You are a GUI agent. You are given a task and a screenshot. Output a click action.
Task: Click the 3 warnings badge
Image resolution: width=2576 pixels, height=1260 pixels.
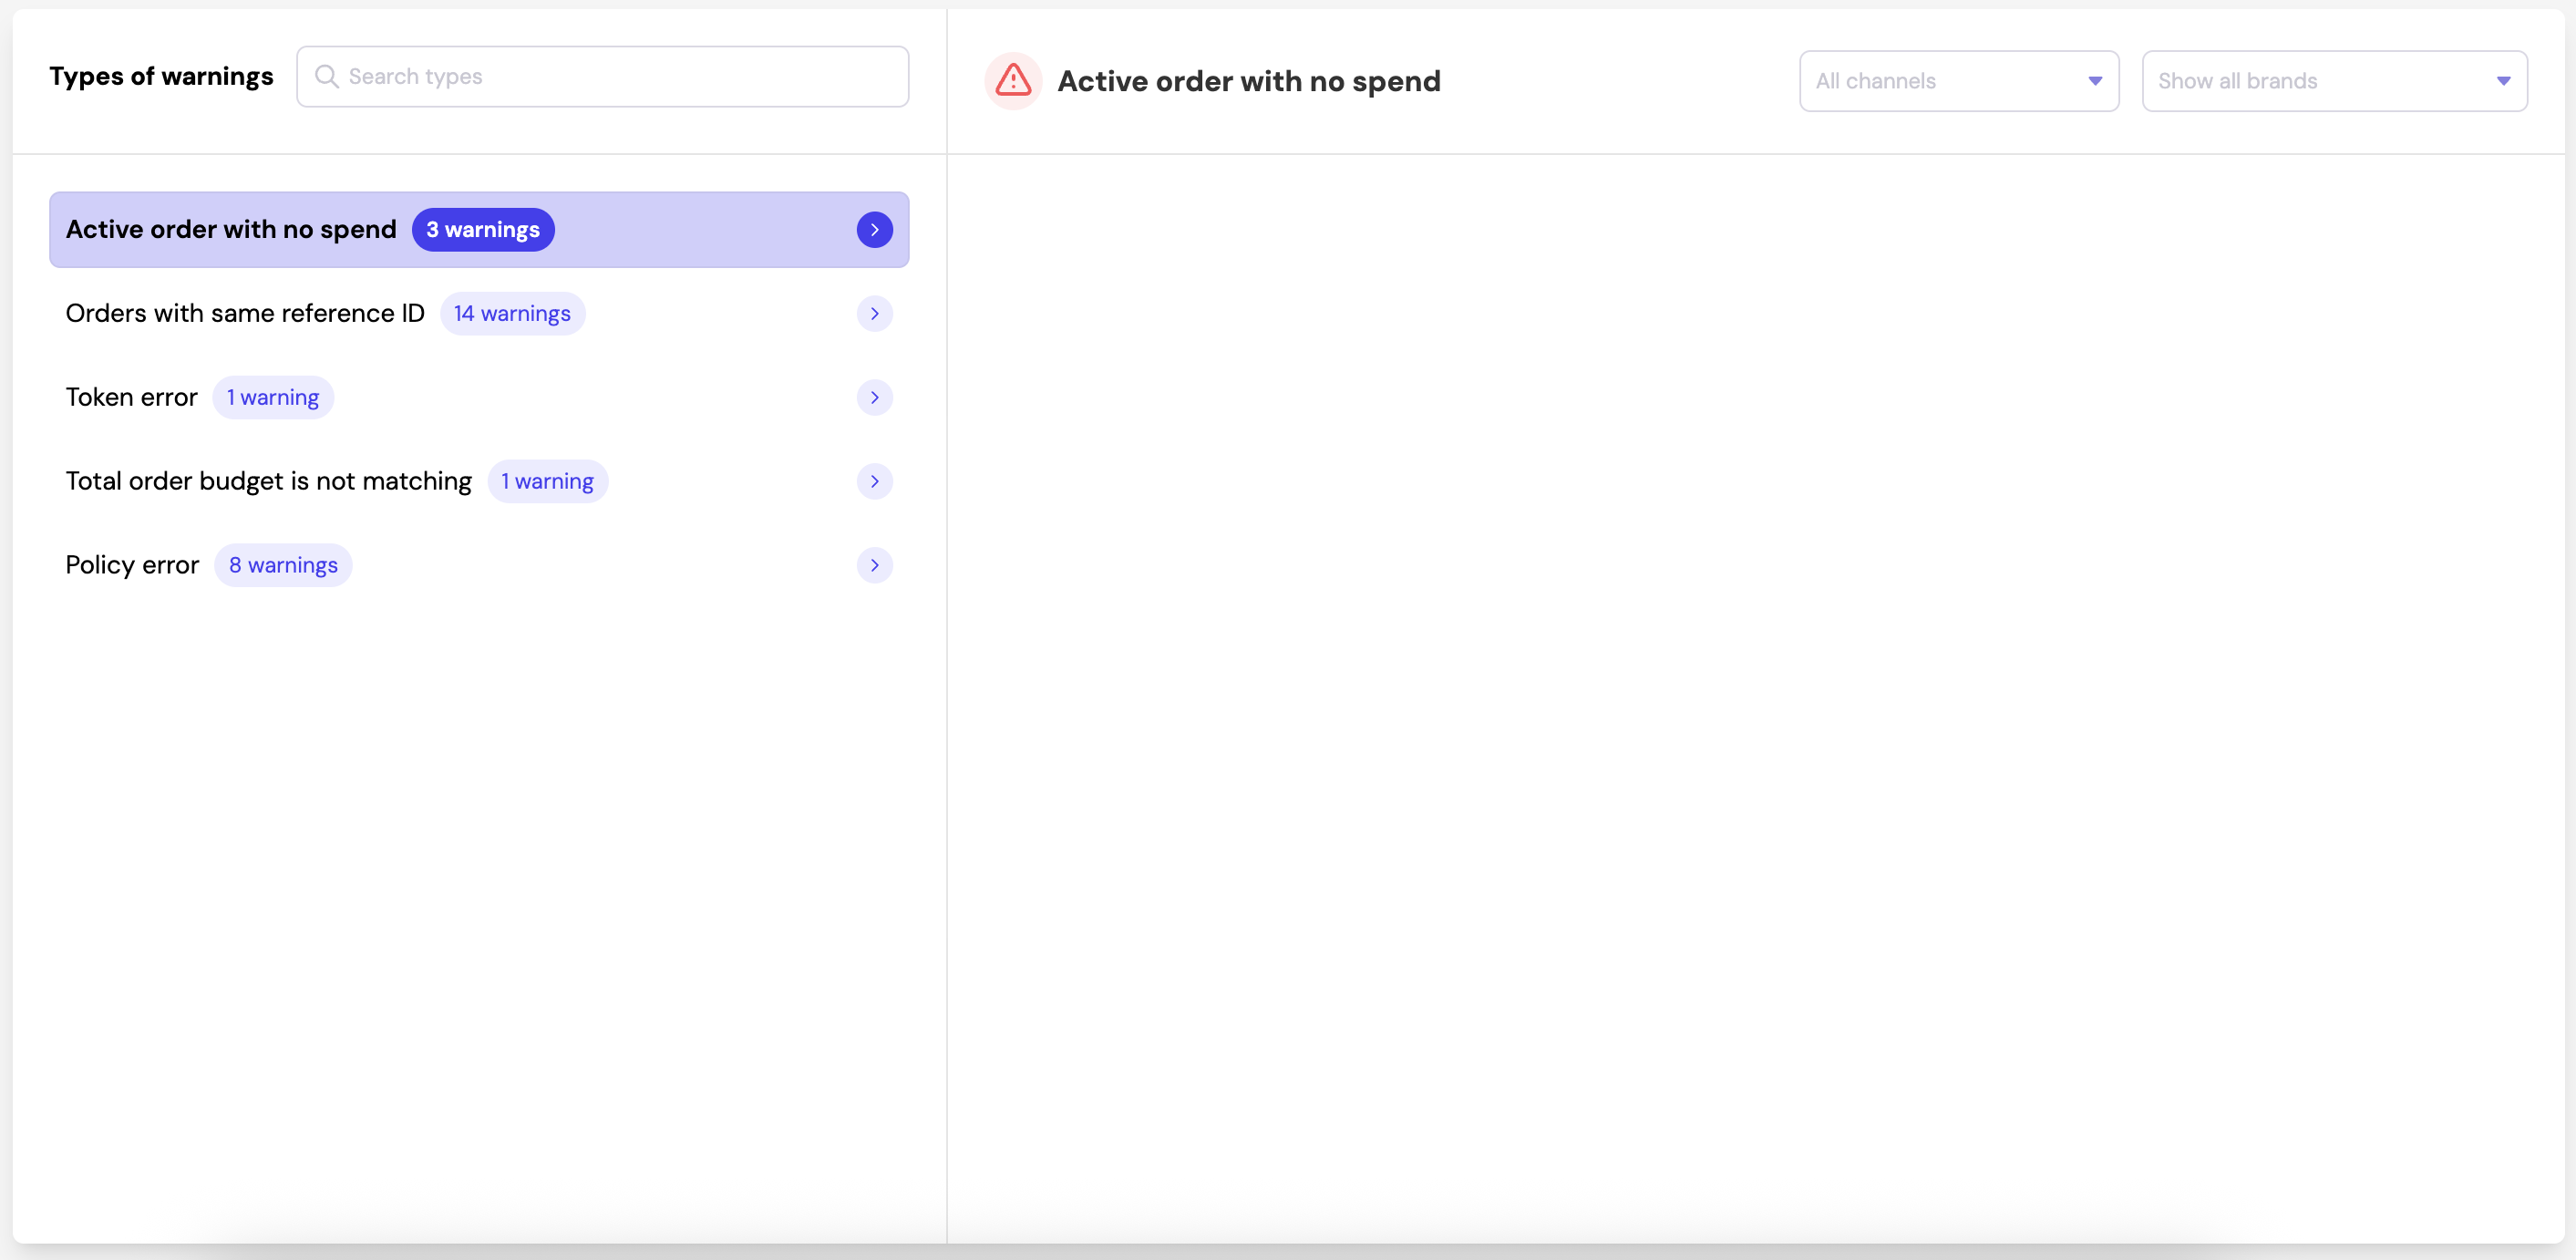click(483, 229)
